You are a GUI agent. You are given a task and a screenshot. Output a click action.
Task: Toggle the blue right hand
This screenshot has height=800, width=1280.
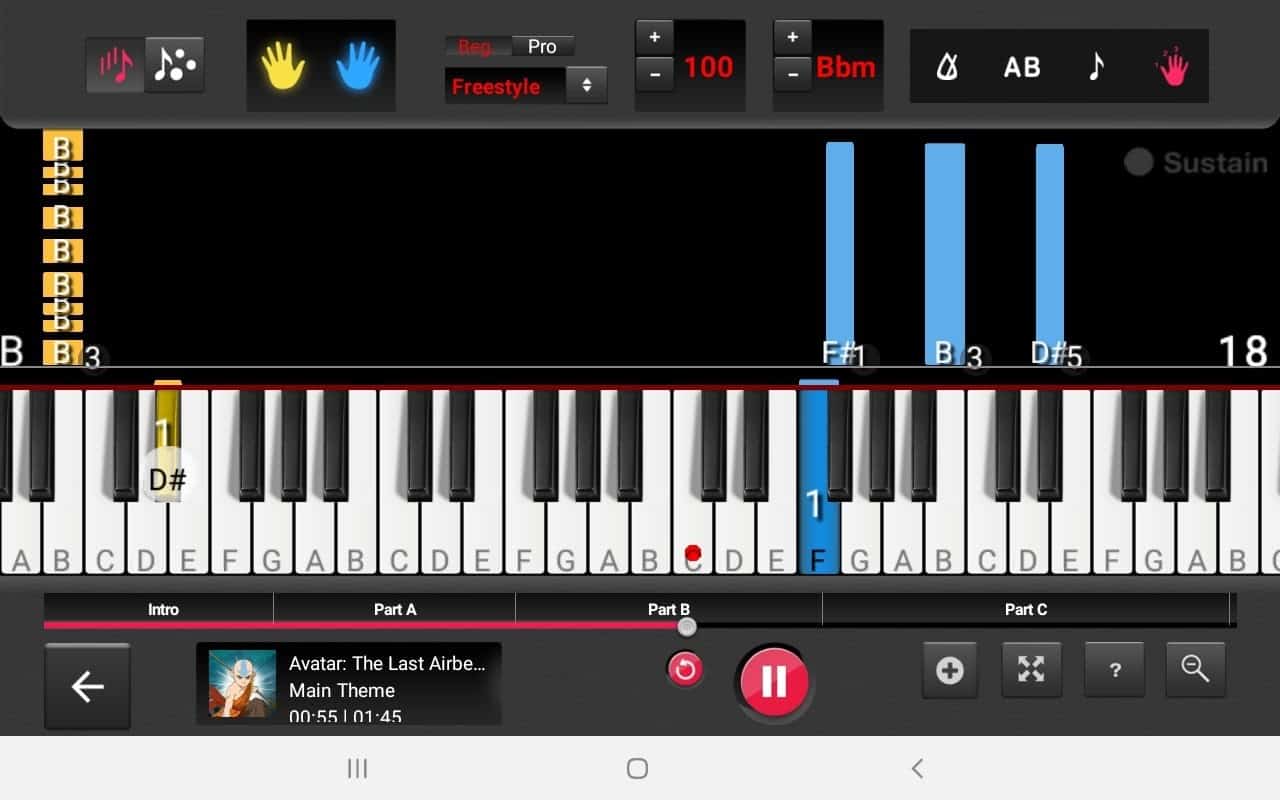pyautogui.click(x=358, y=67)
